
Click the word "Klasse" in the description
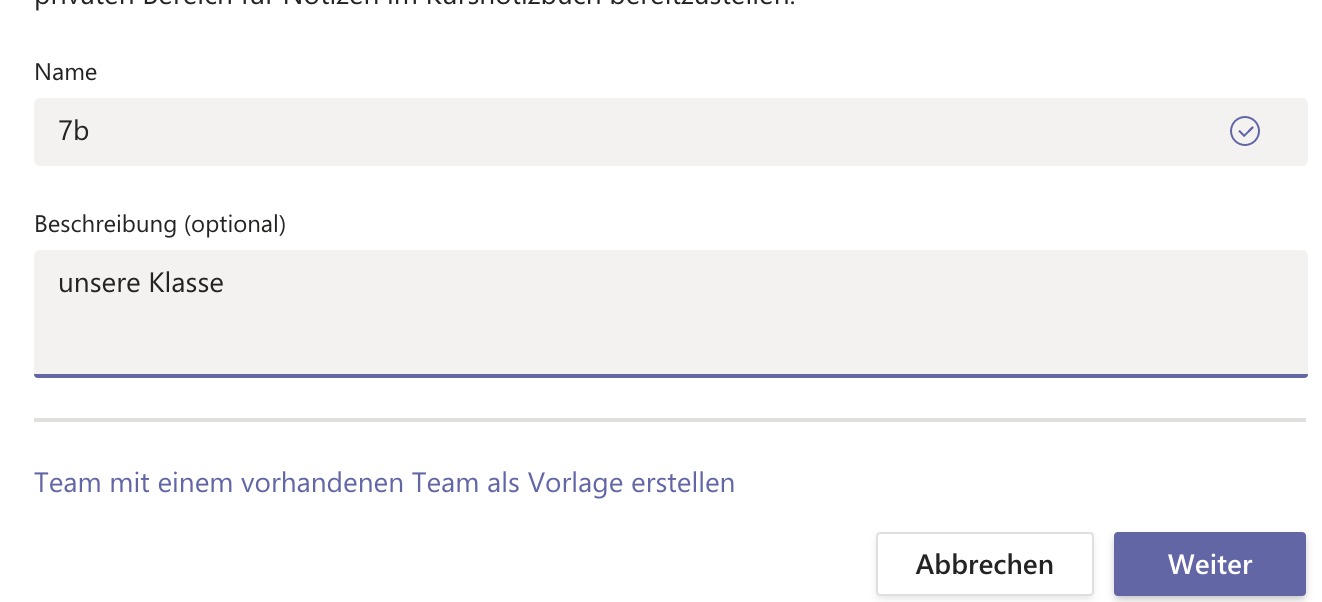(x=186, y=283)
